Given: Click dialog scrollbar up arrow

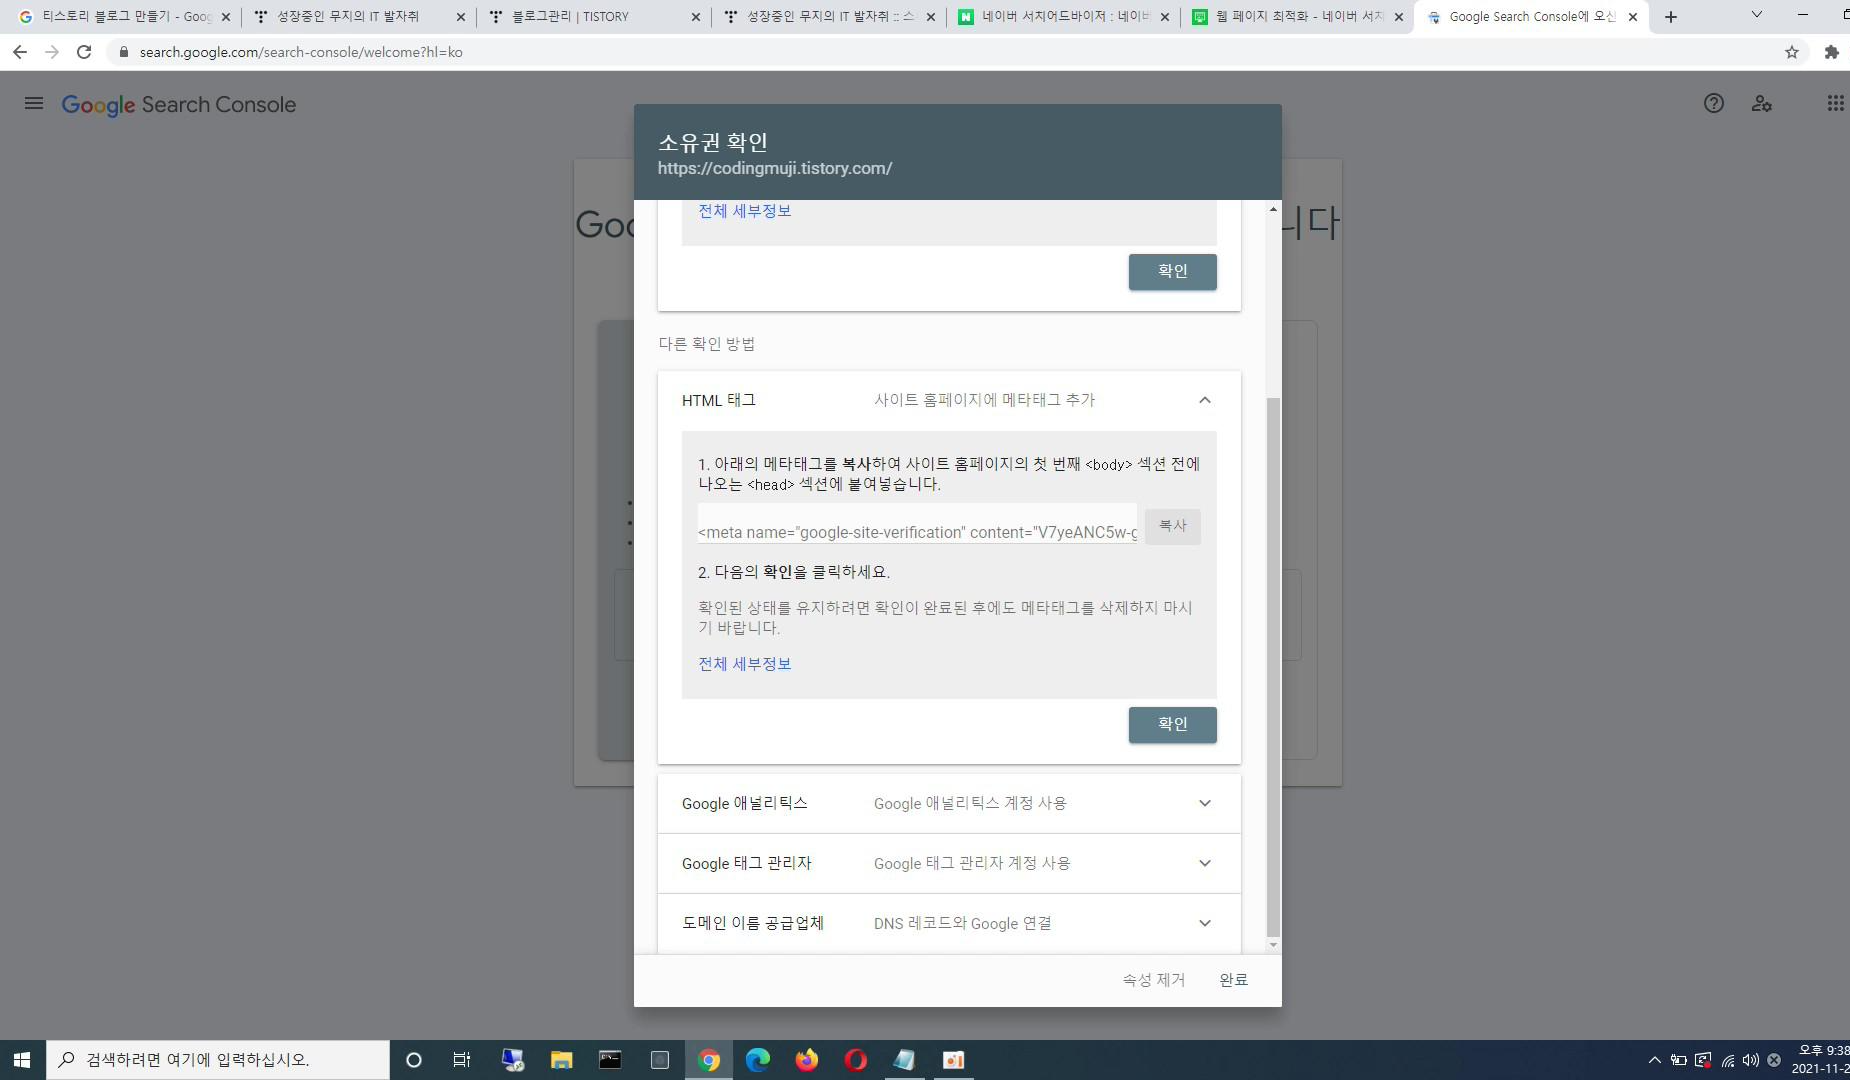Looking at the screenshot, I should [x=1273, y=209].
